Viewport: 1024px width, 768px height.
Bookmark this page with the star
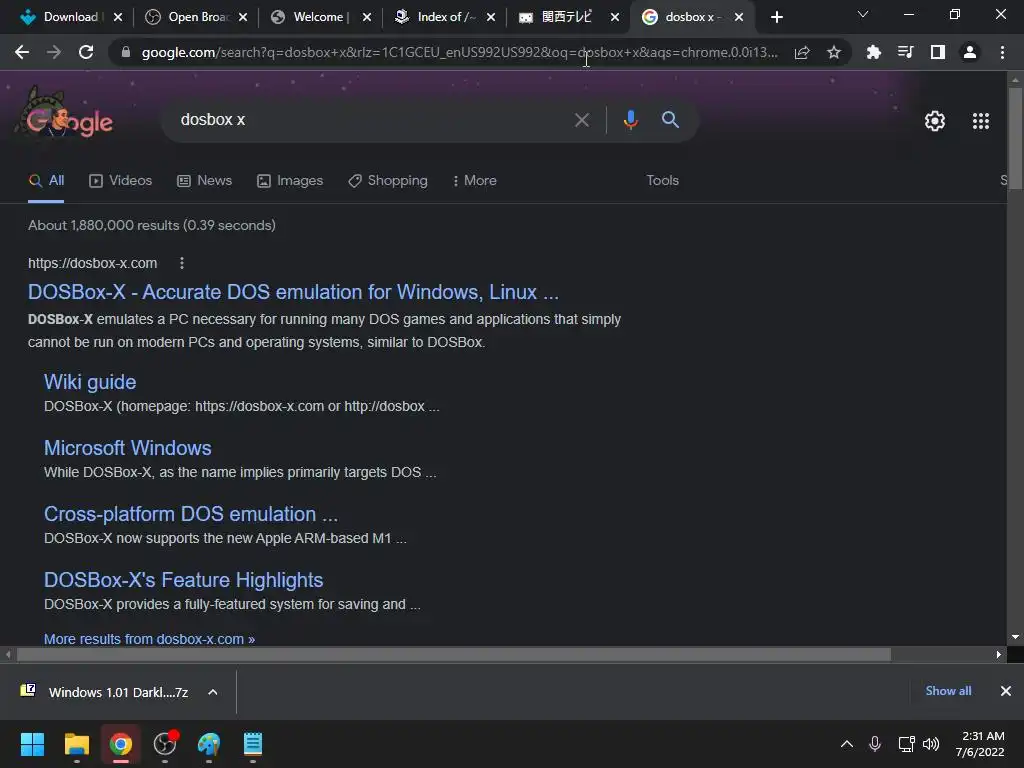pyautogui.click(x=833, y=52)
